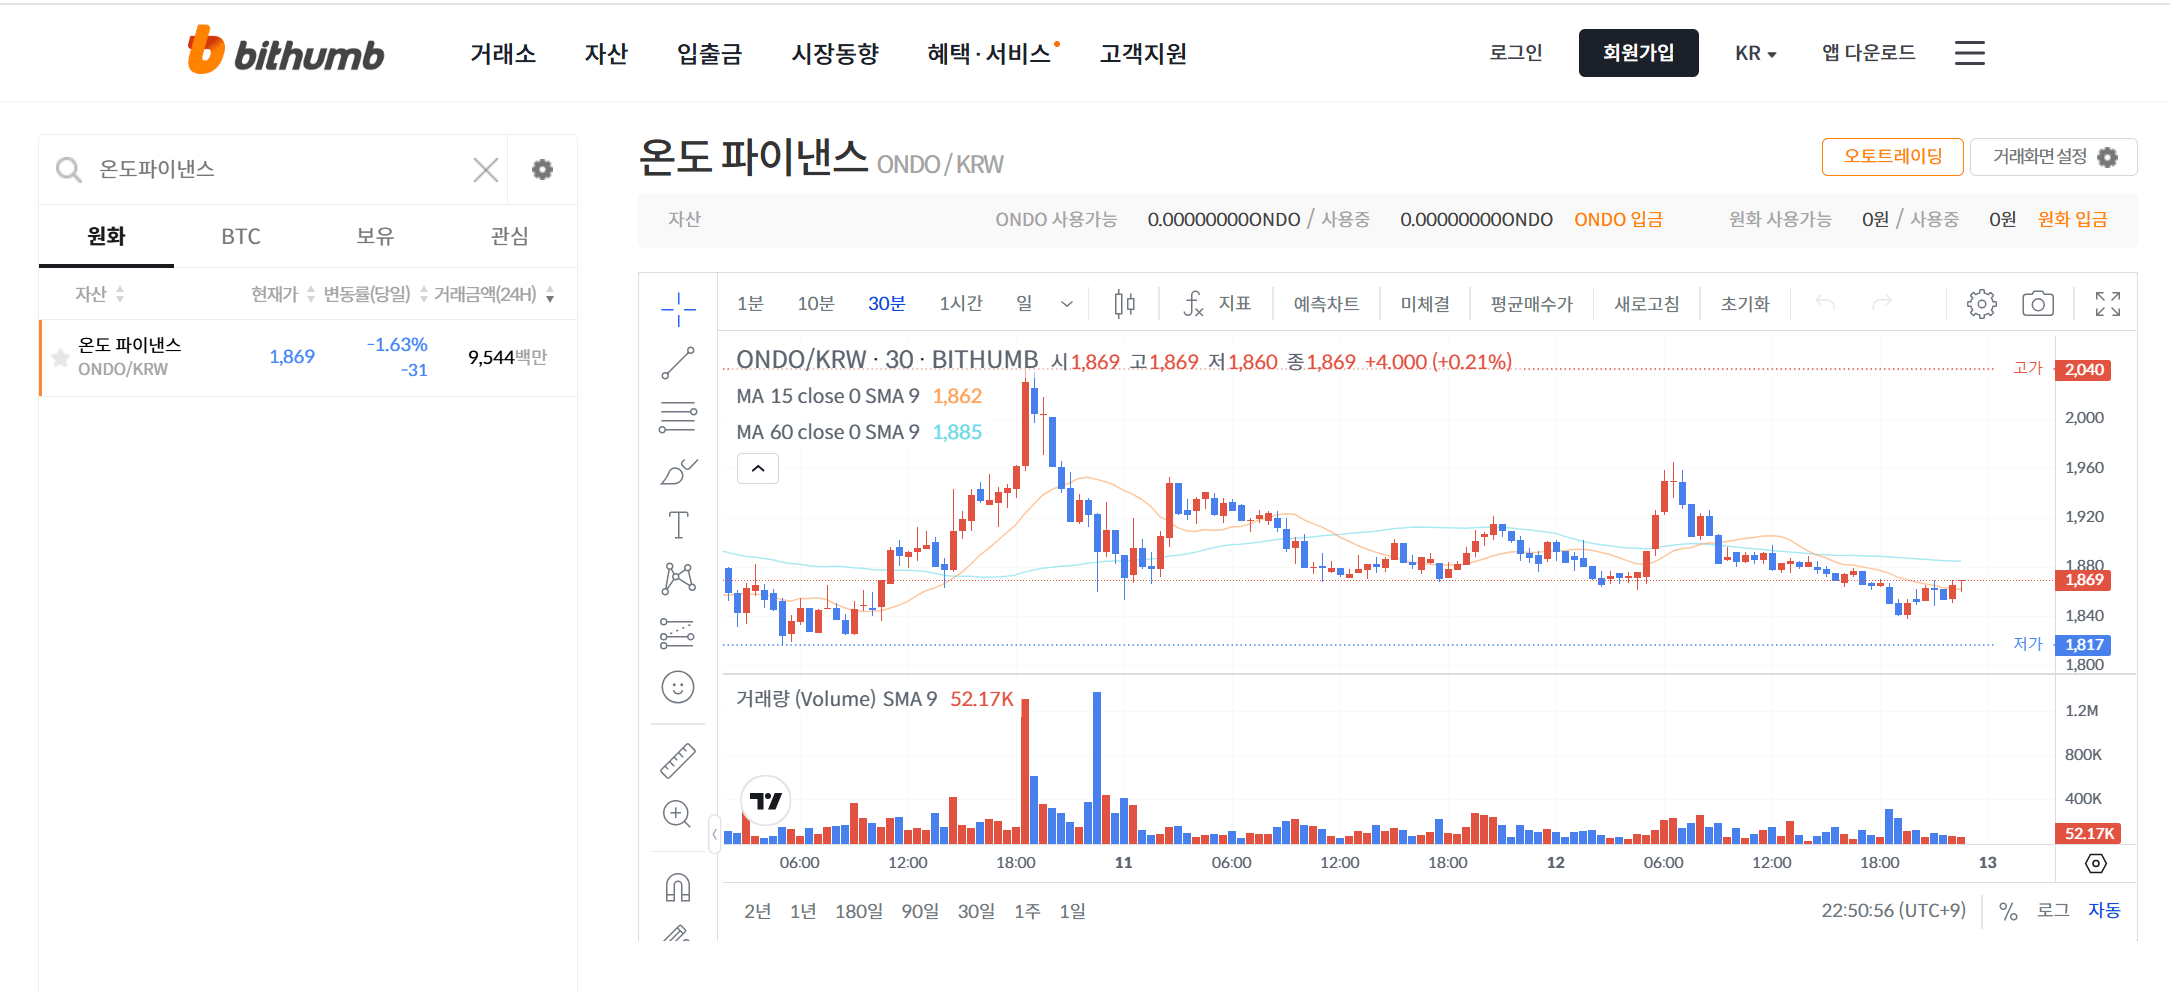Screen dimensions: 2170x991
Task: Open the ONDO 입금 deposit link
Action: pos(1618,219)
